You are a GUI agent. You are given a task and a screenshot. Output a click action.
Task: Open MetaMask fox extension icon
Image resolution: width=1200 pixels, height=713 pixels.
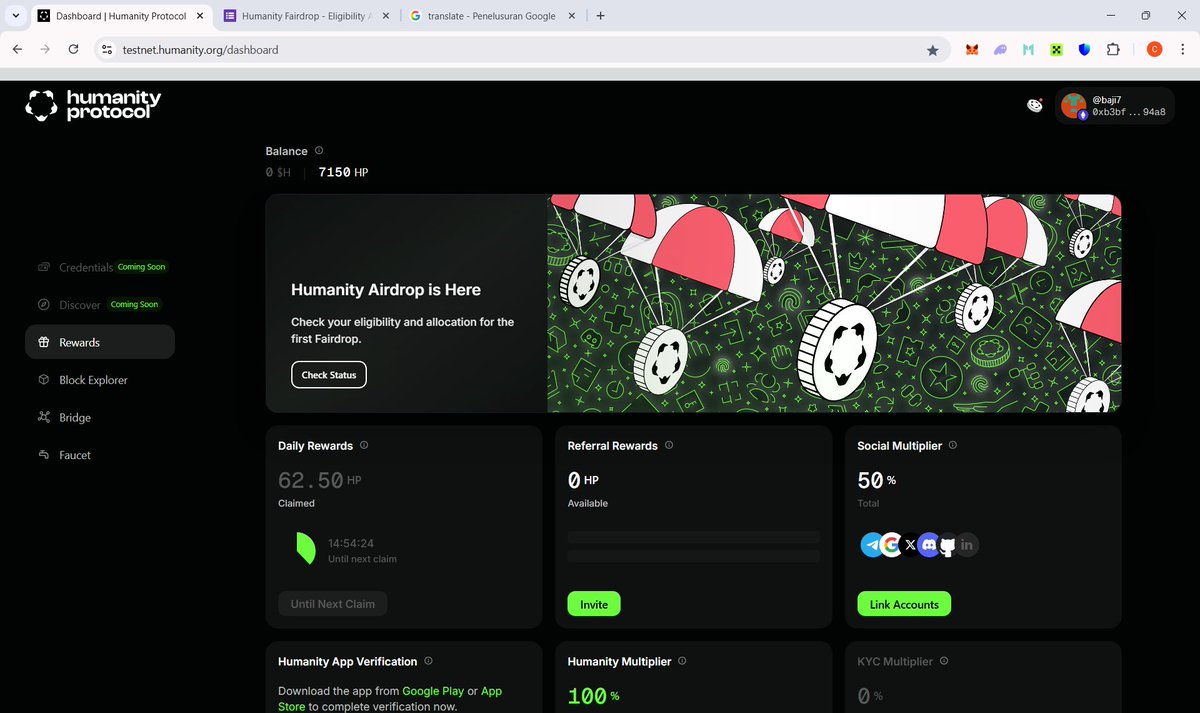972,50
